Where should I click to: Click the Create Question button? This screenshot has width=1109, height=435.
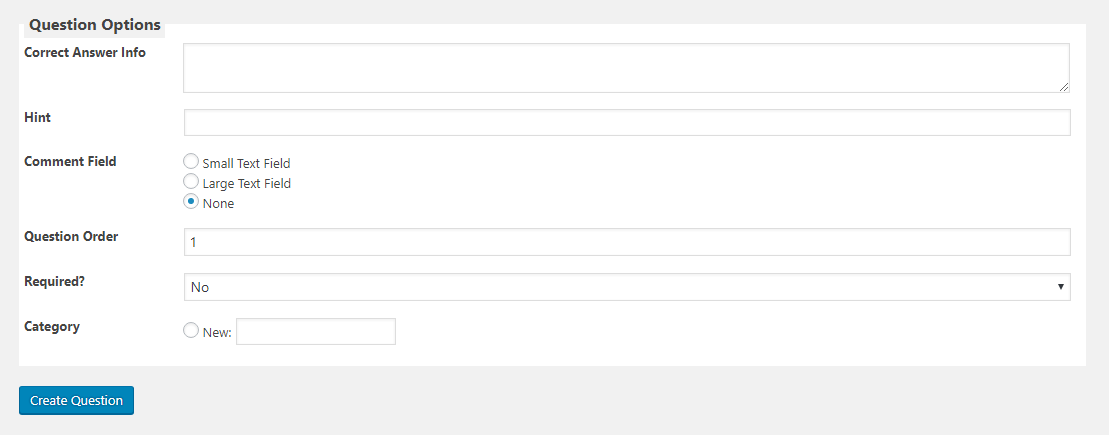76,400
